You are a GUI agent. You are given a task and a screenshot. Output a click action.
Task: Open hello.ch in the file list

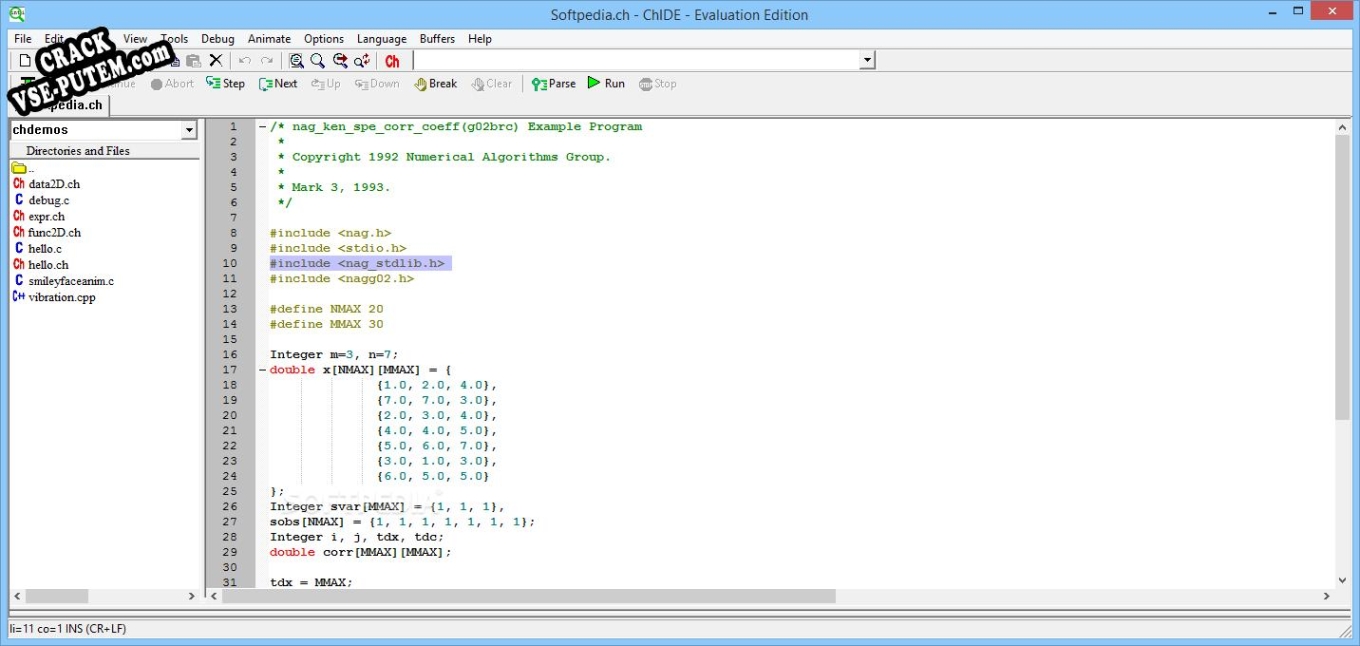pos(41,265)
